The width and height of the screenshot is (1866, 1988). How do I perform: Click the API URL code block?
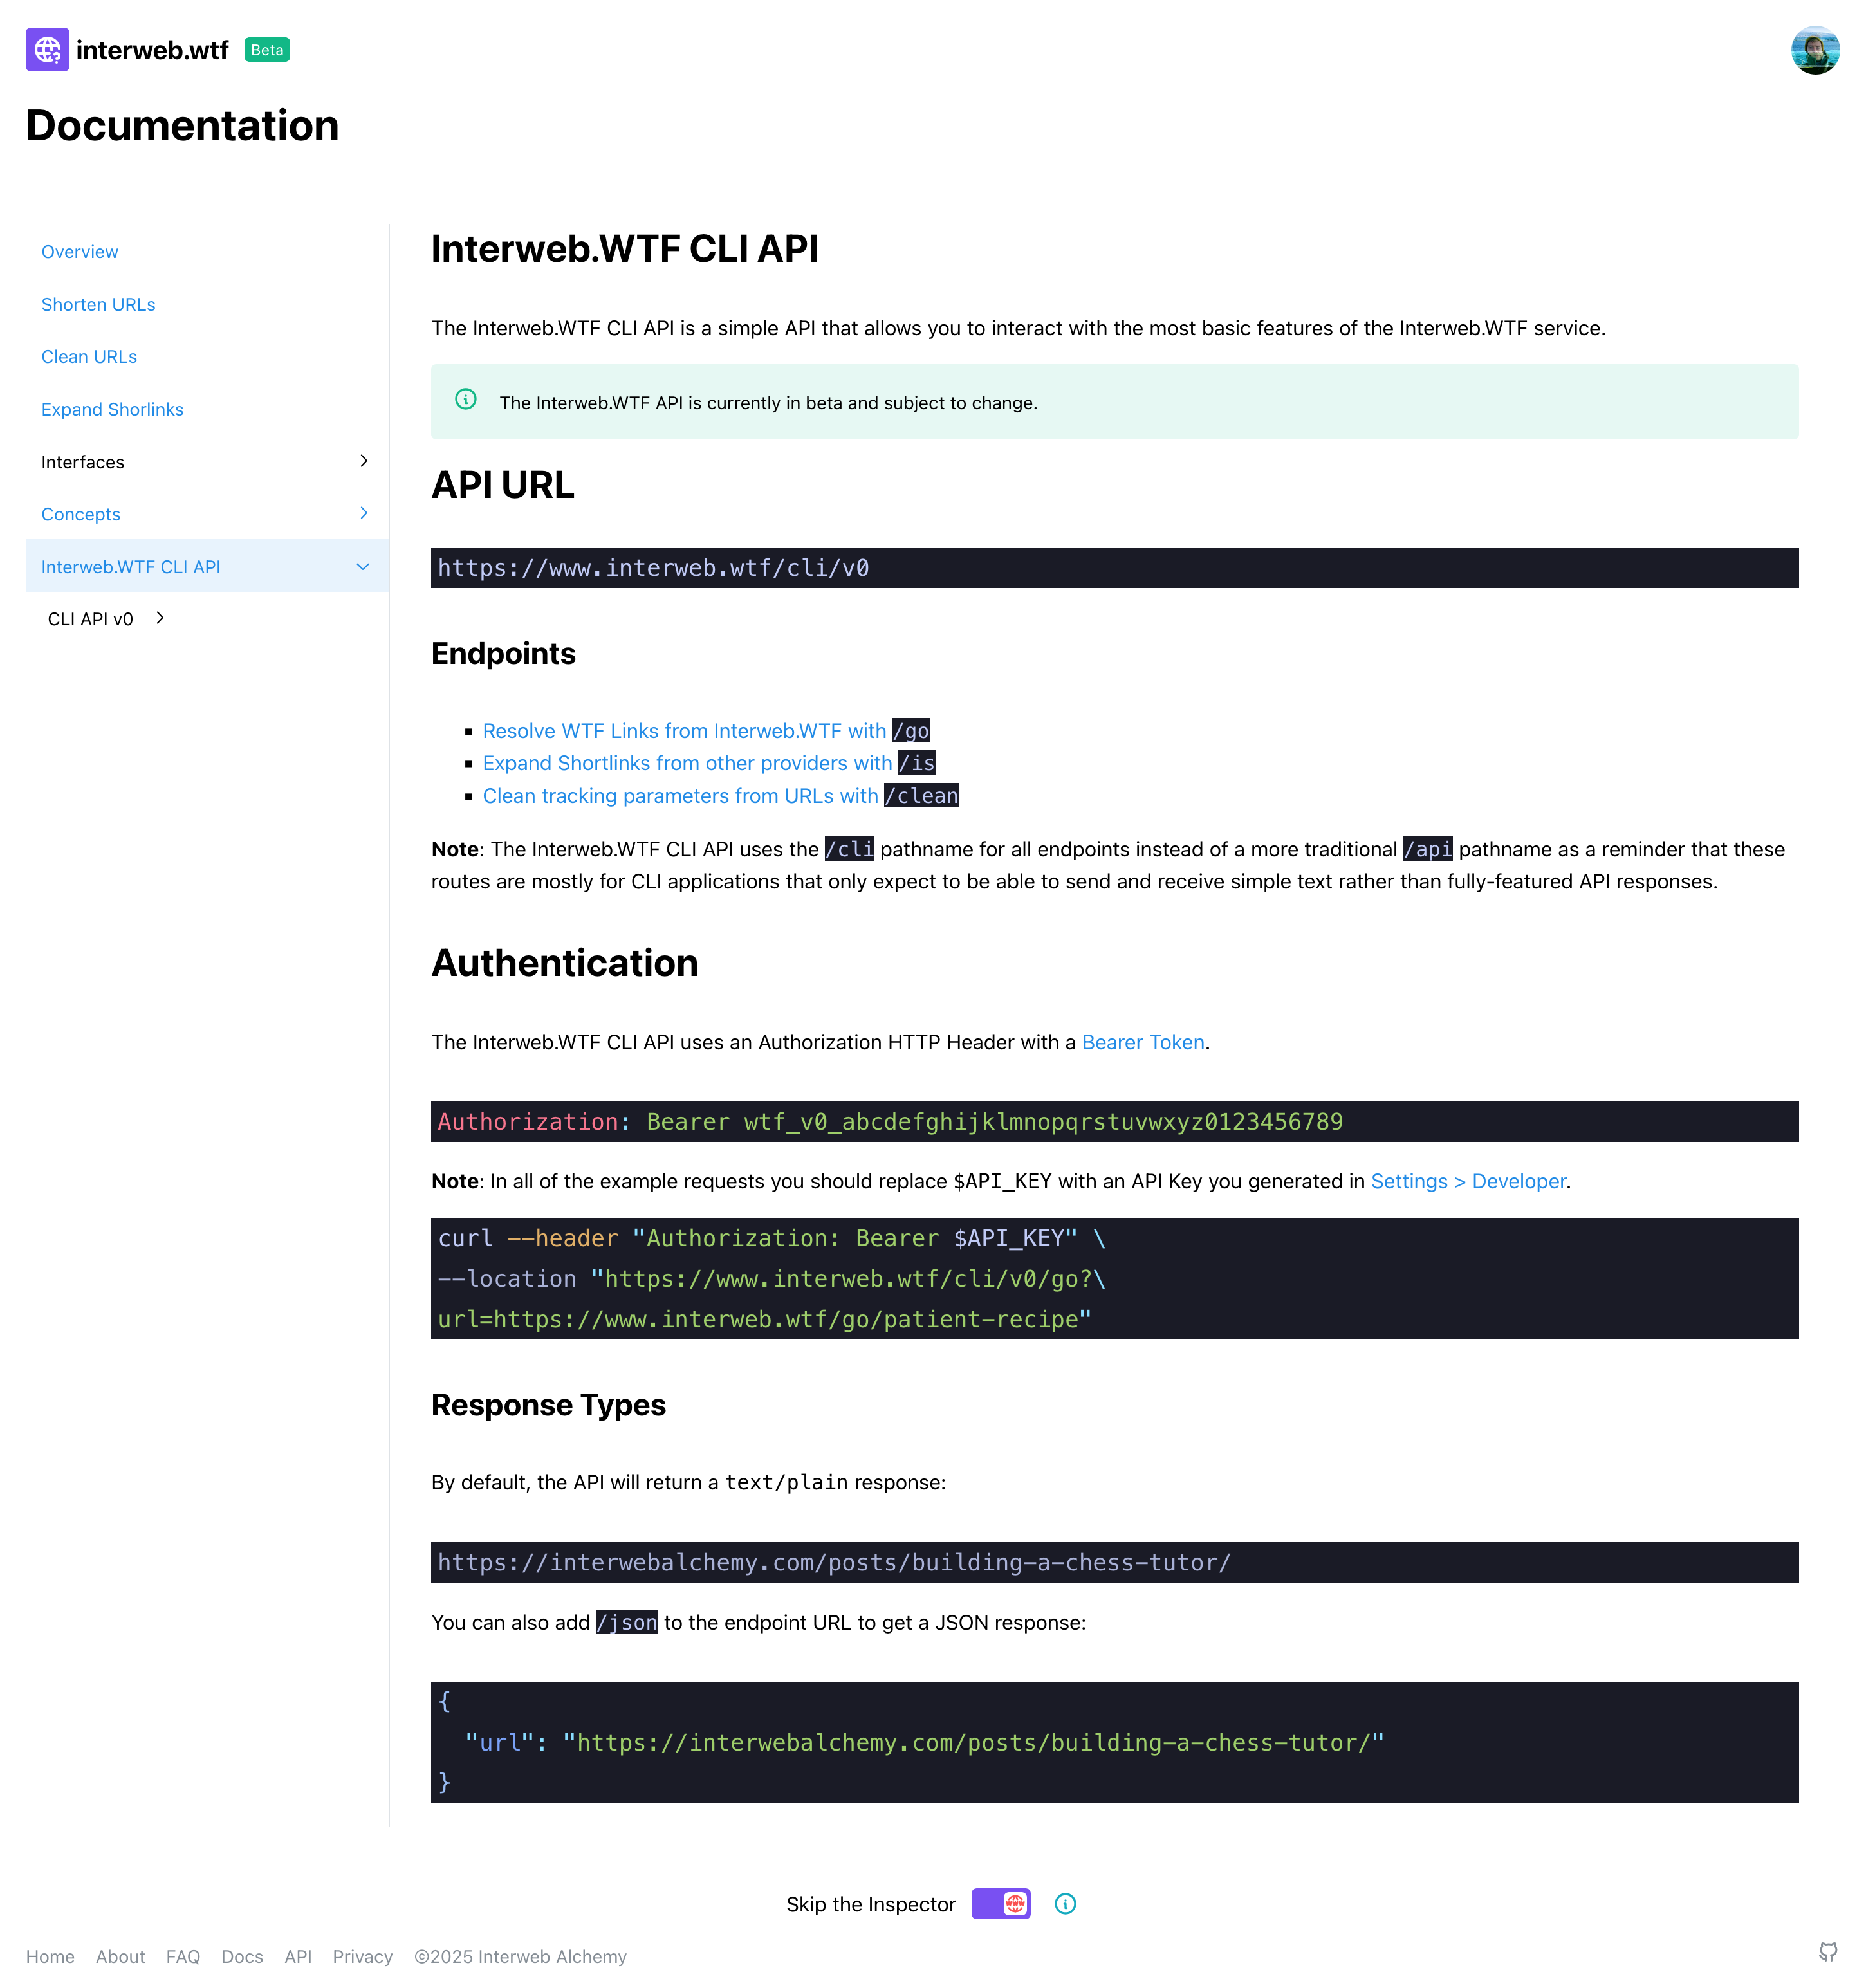[x=1114, y=566]
